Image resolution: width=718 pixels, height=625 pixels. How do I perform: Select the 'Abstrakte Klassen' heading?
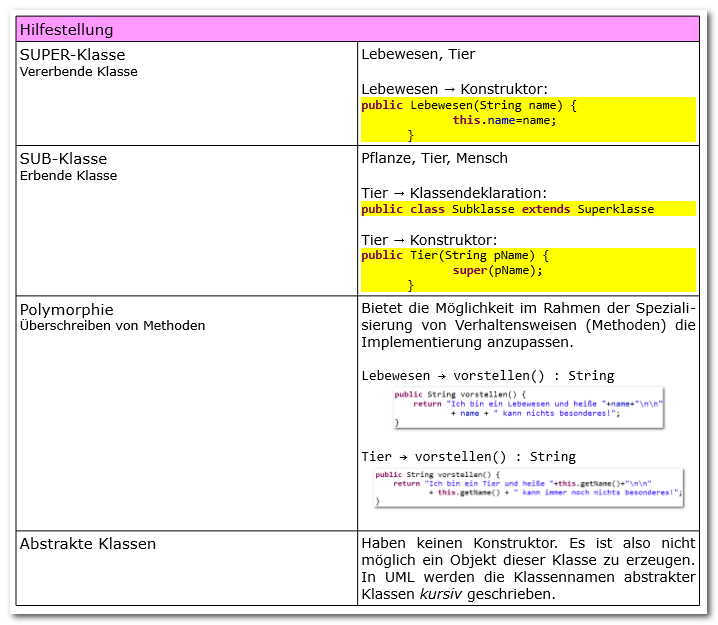pyautogui.click(x=88, y=544)
